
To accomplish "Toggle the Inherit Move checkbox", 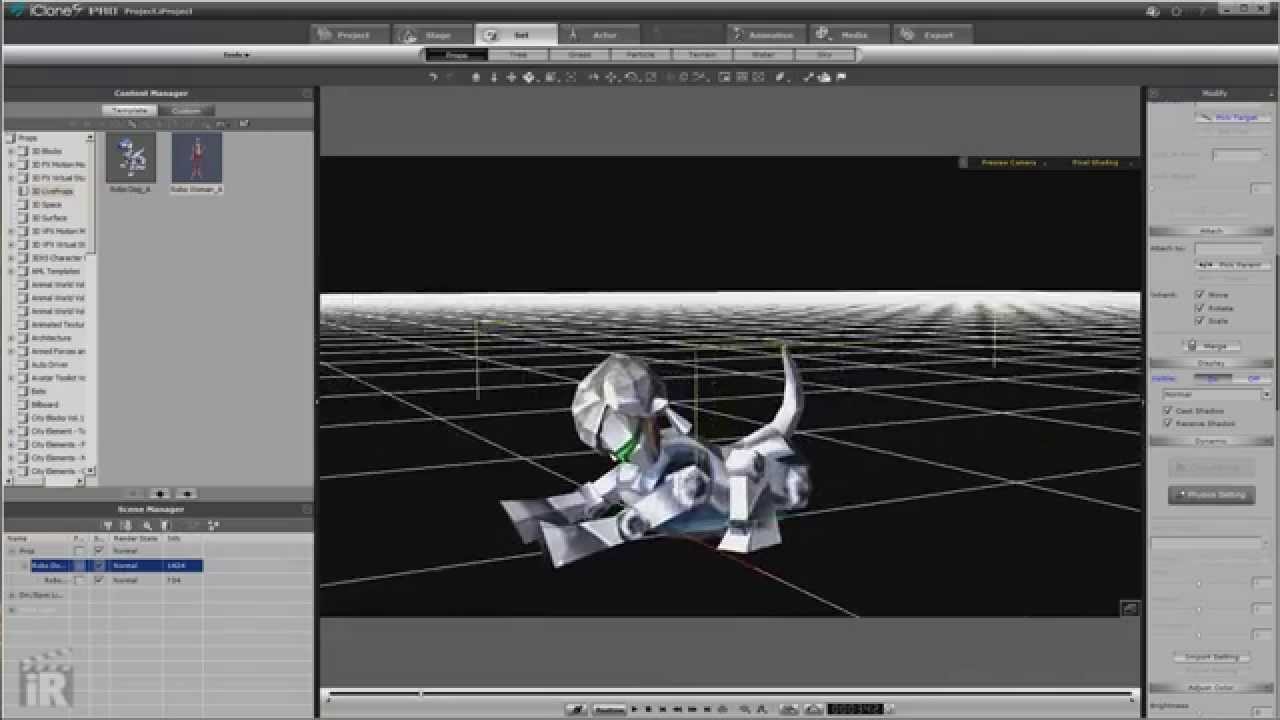I will [1199, 295].
